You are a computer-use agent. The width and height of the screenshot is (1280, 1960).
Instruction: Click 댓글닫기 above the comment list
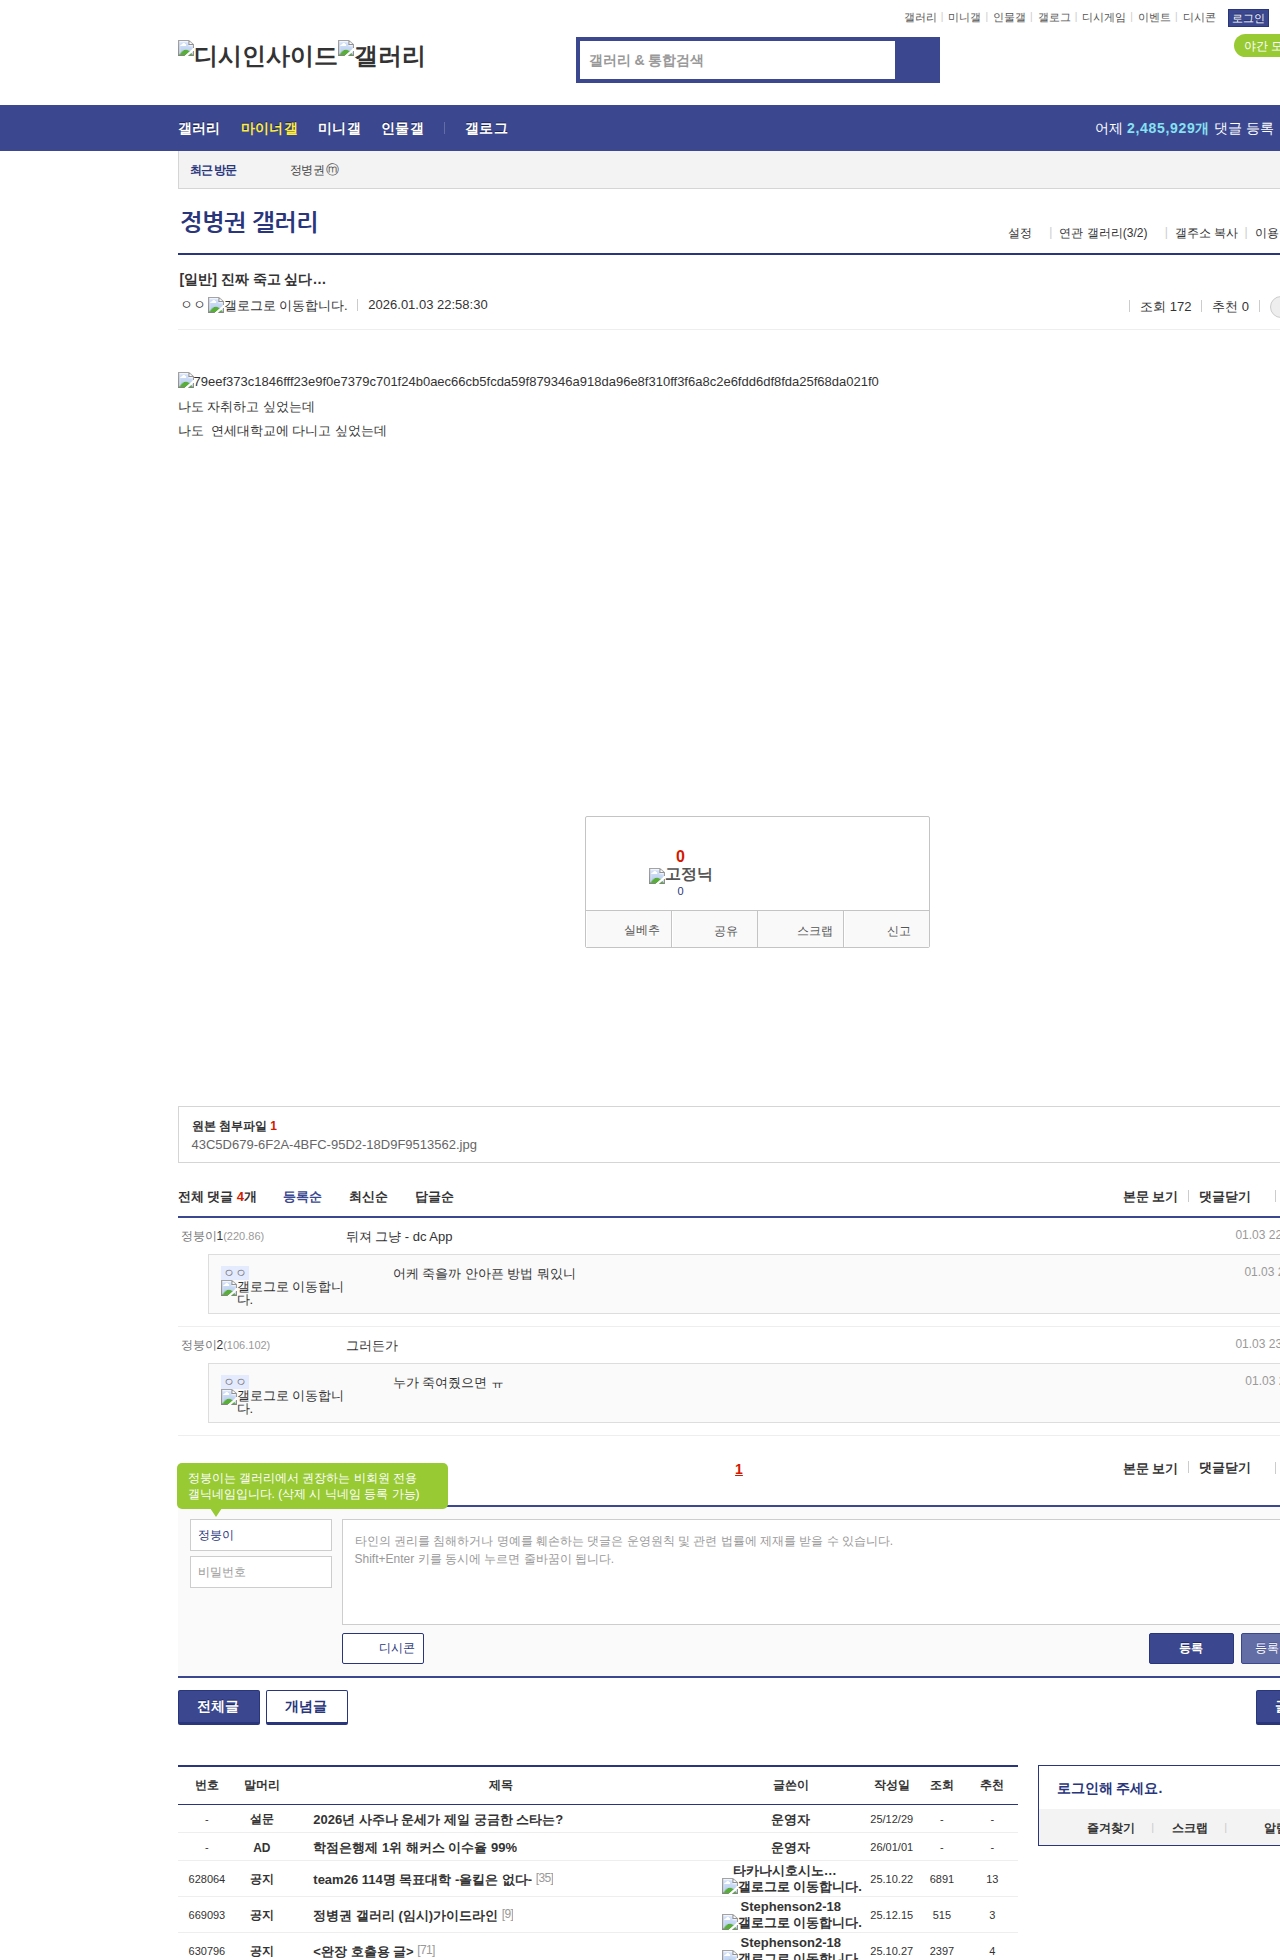[x=1225, y=1197]
